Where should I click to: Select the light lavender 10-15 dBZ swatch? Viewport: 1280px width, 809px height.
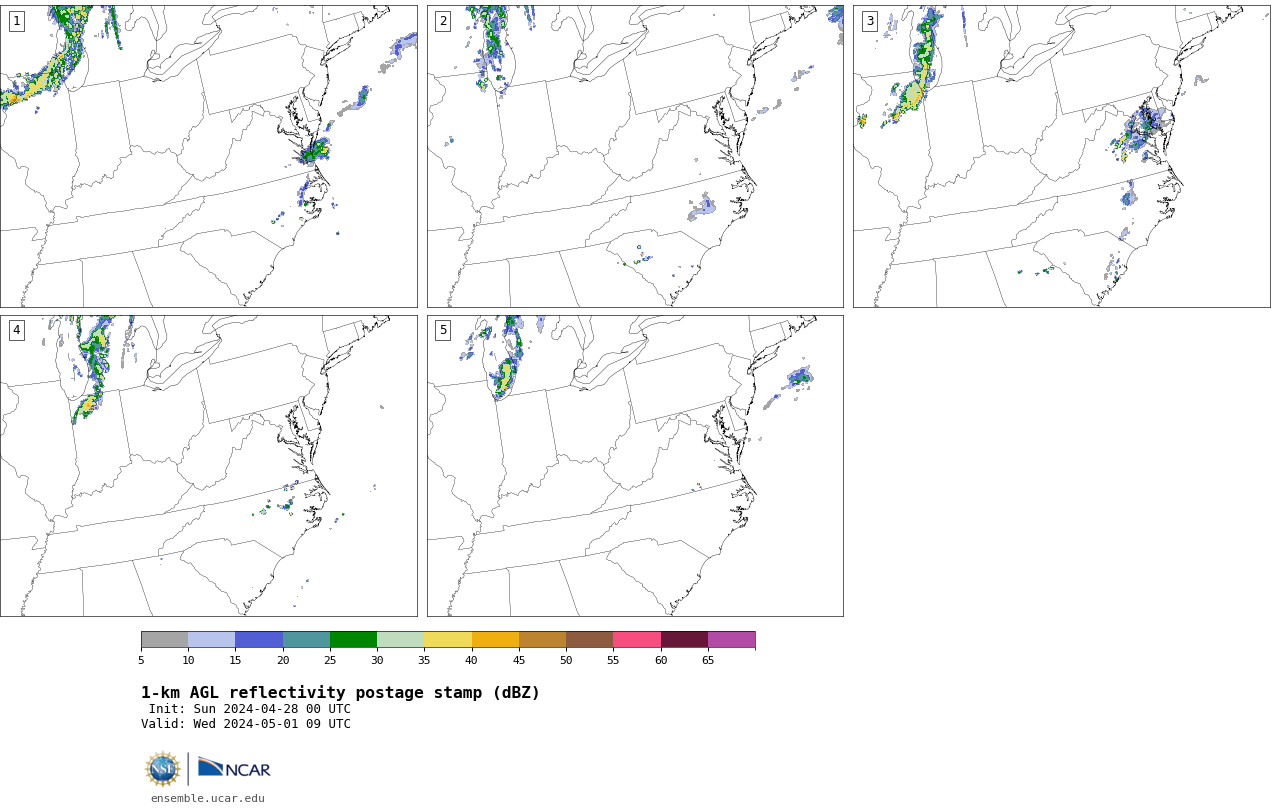(x=211, y=640)
